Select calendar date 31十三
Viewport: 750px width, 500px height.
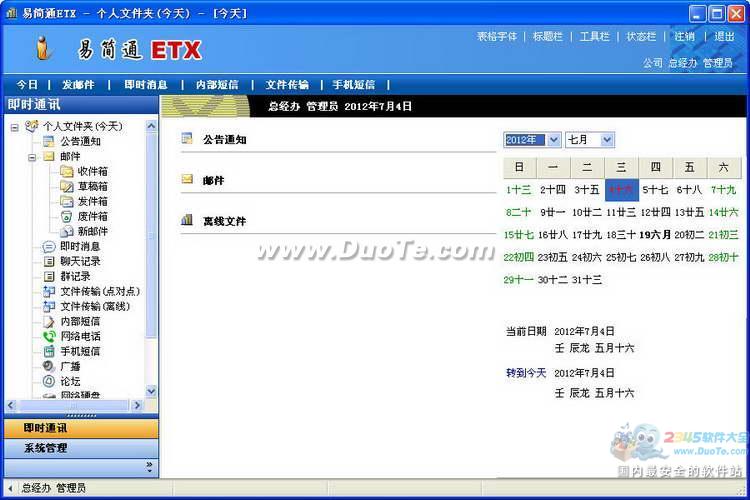(x=587, y=279)
